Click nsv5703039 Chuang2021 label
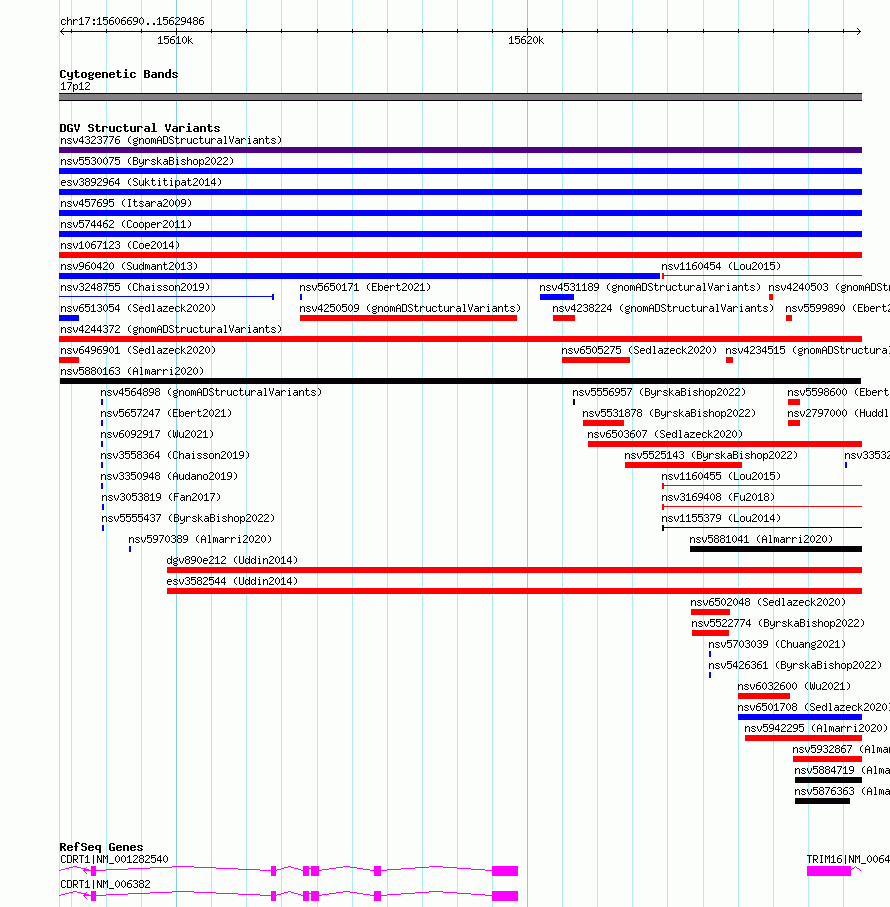This screenshot has width=890, height=907. [777, 644]
